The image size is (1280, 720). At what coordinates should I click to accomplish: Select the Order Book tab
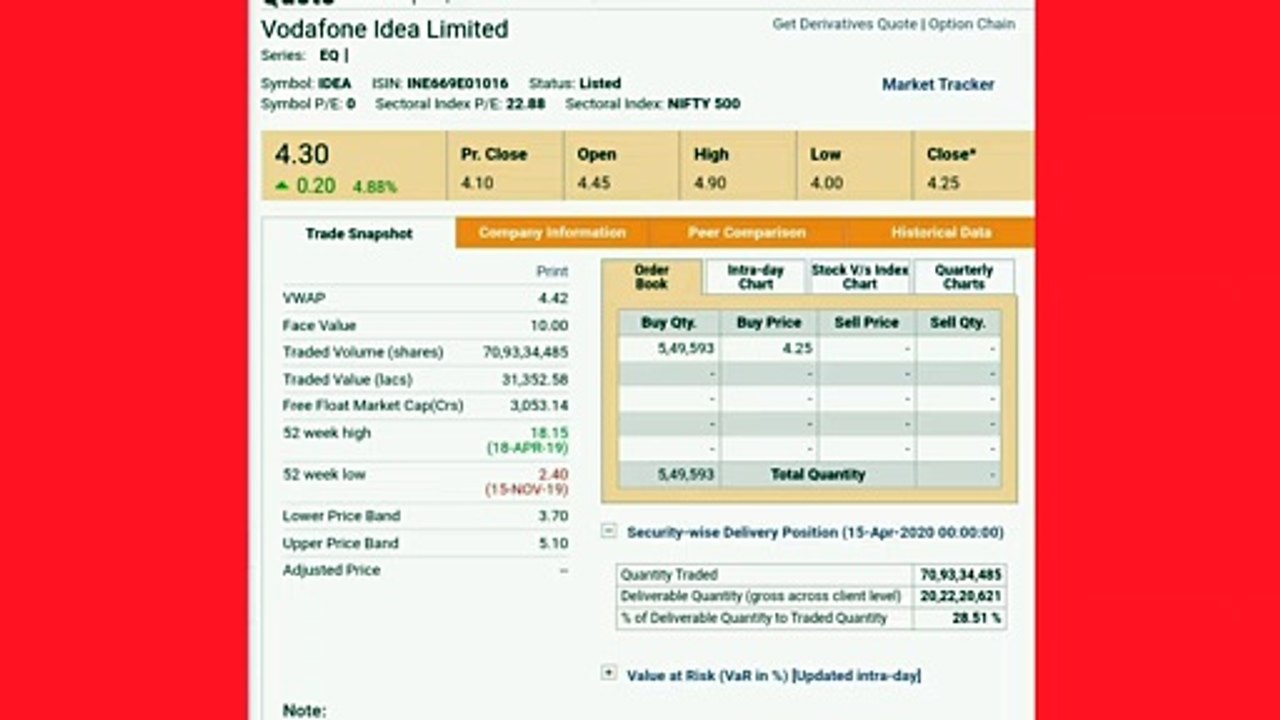coord(651,277)
